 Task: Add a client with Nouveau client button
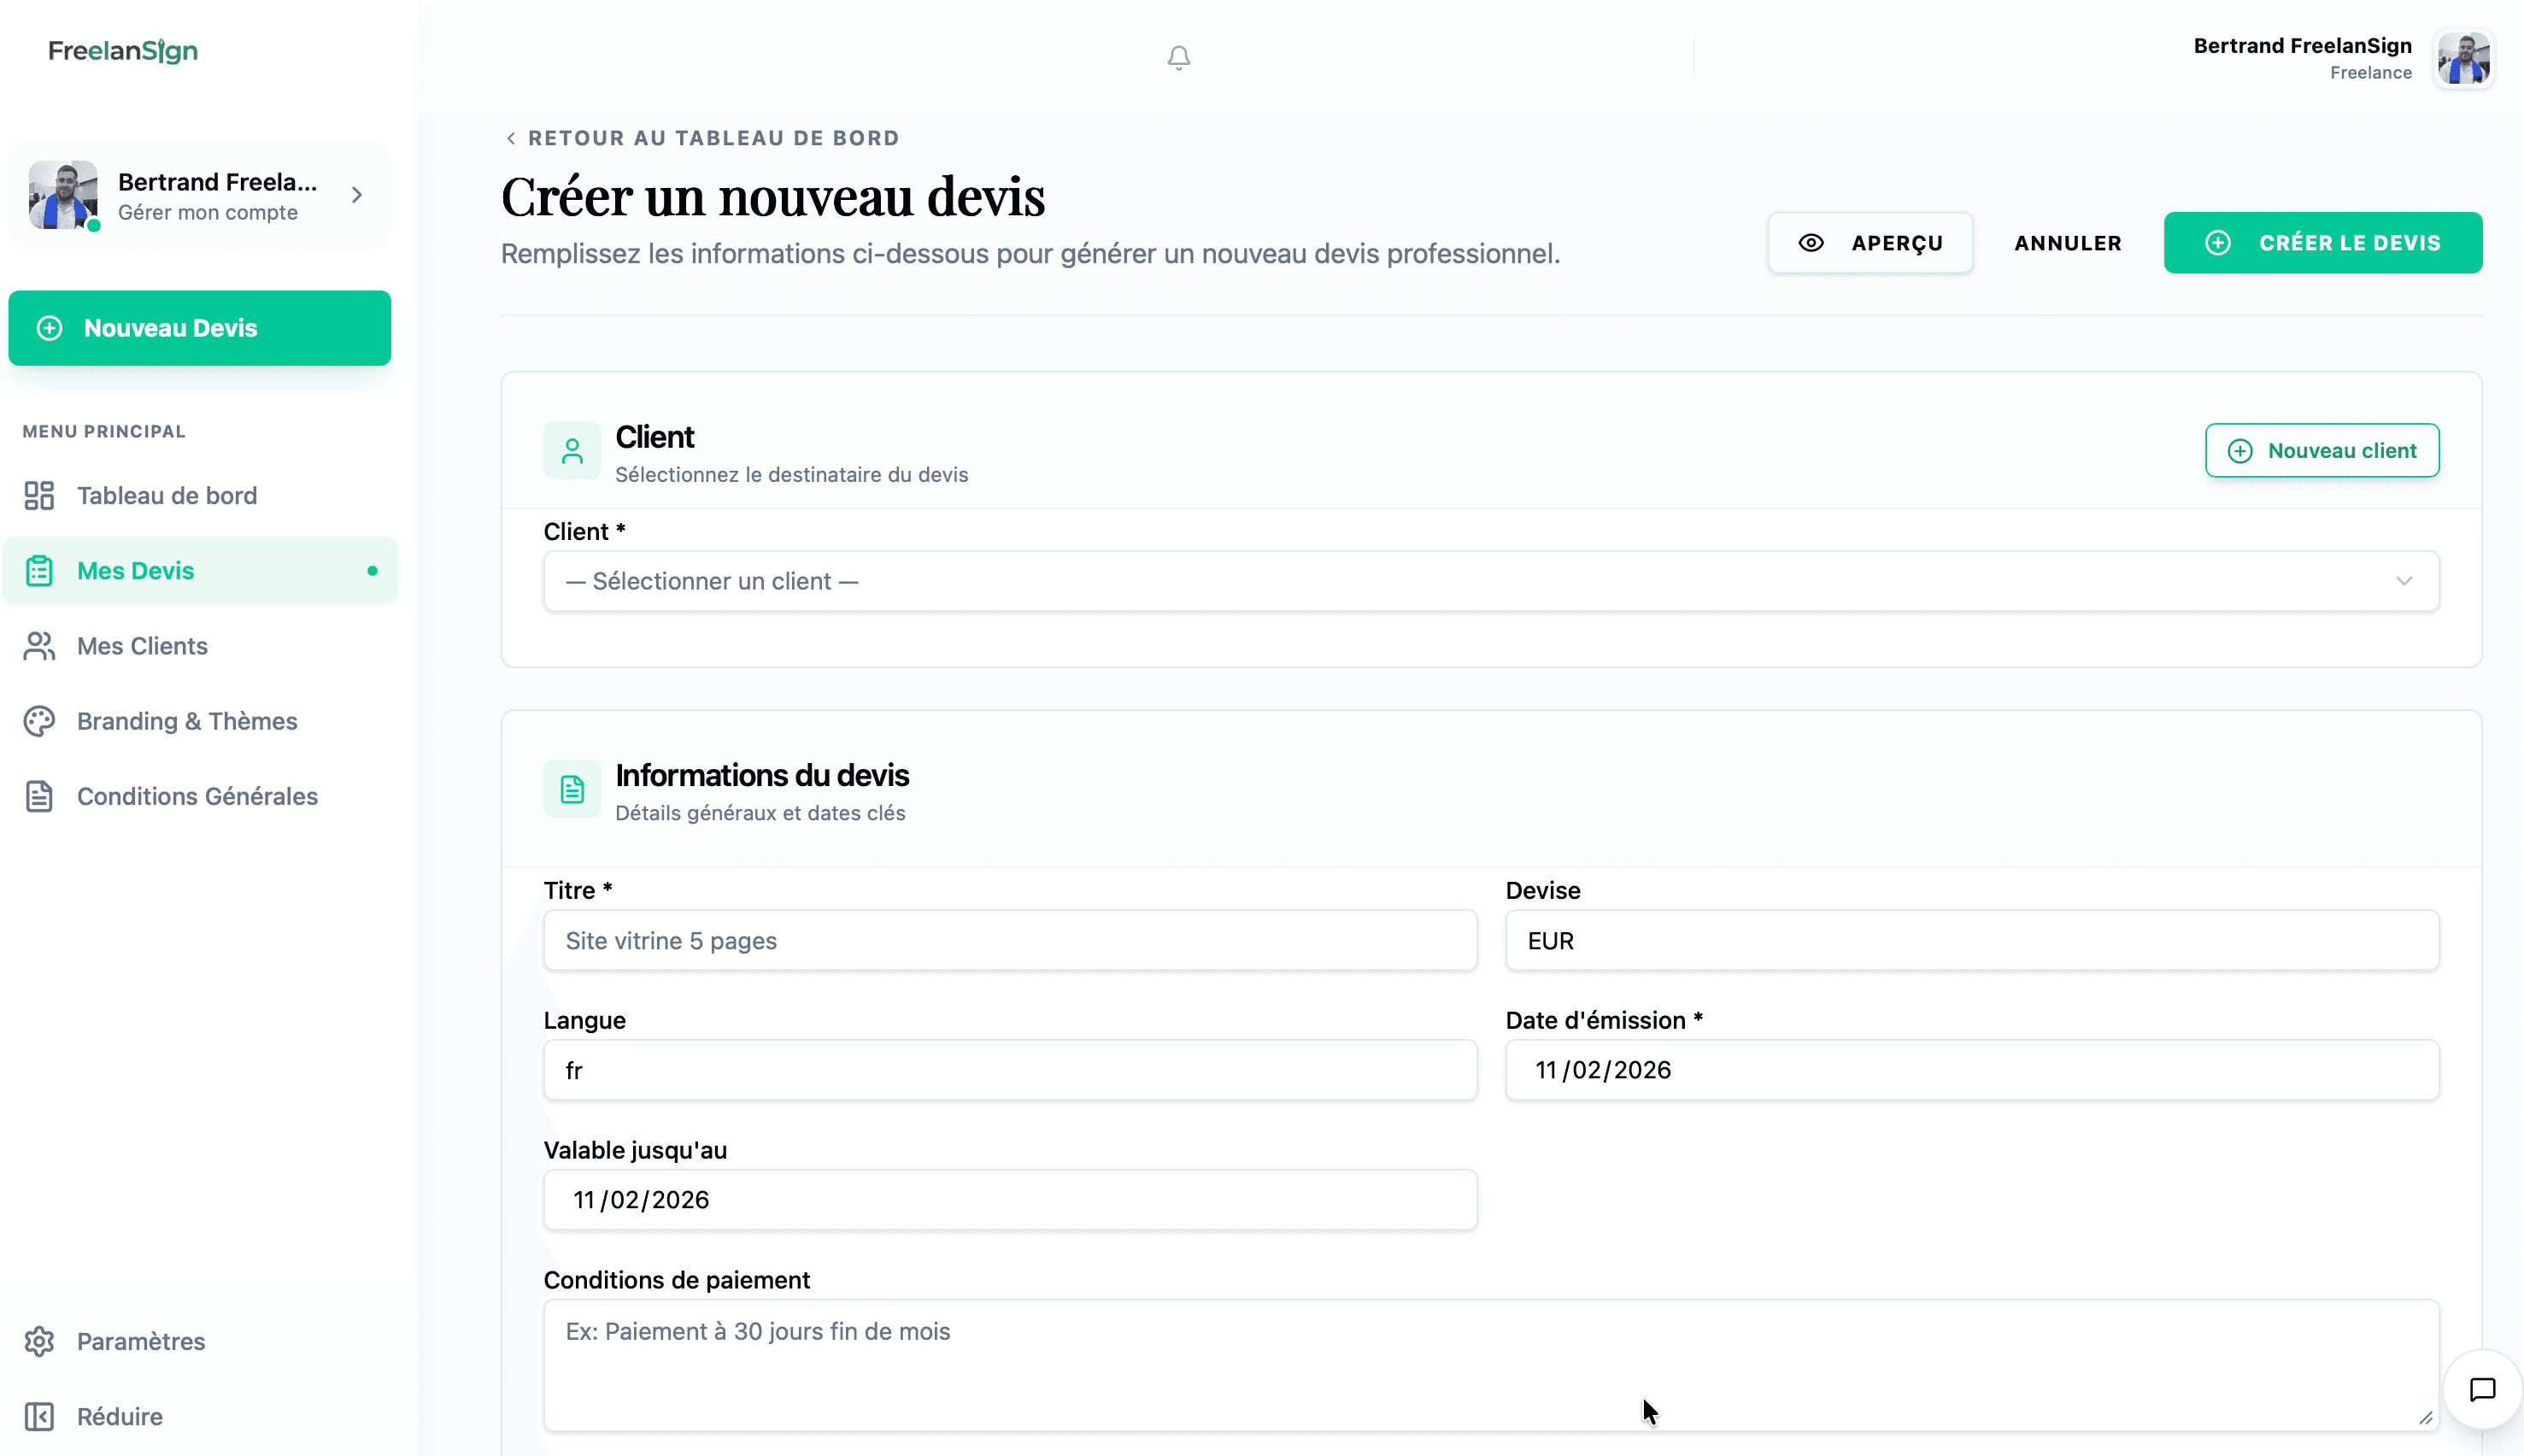click(x=2321, y=451)
